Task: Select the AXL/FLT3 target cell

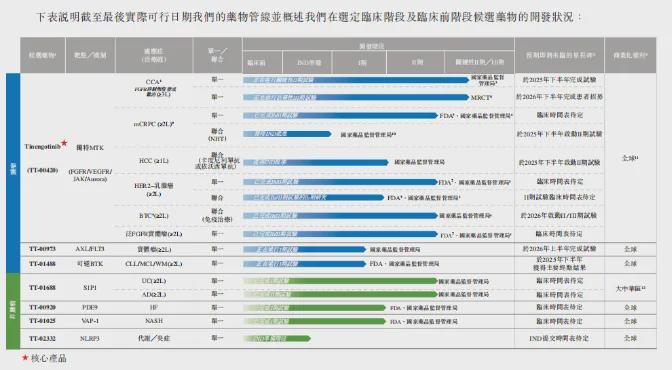Action: pyautogui.click(x=90, y=249)
